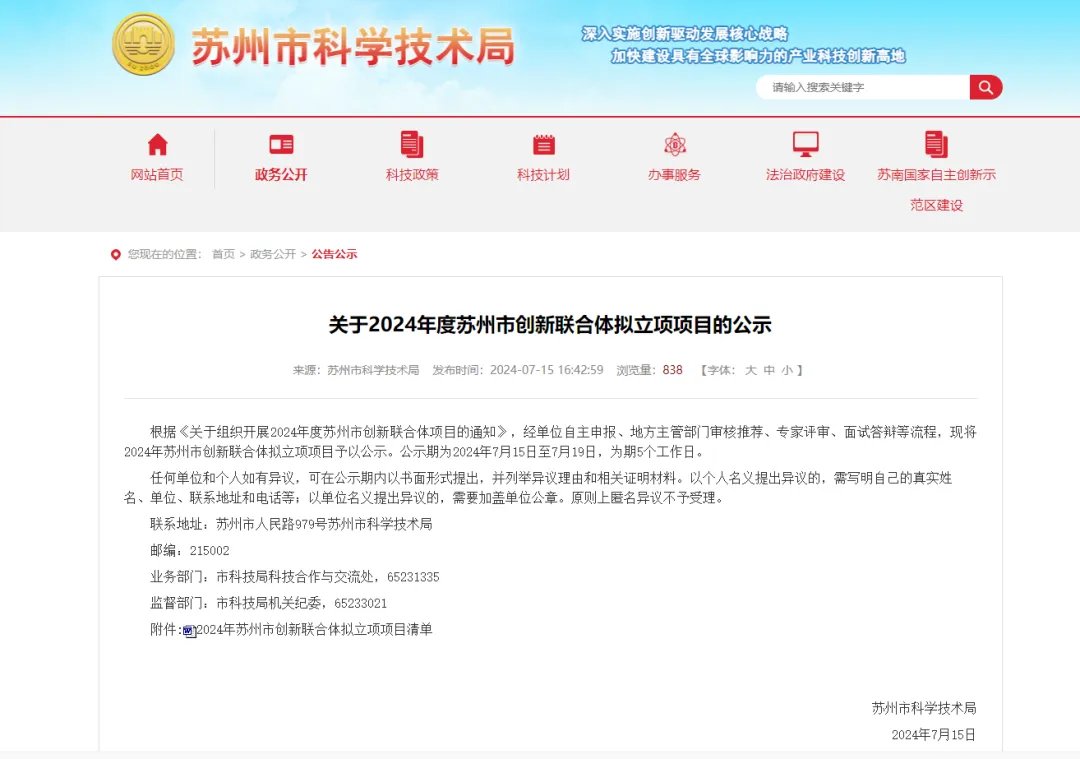The height and width of the screenshot is (759, 1080).
Task: Click the 法治政府建设 monitor icon
Action: pos(805,145)
